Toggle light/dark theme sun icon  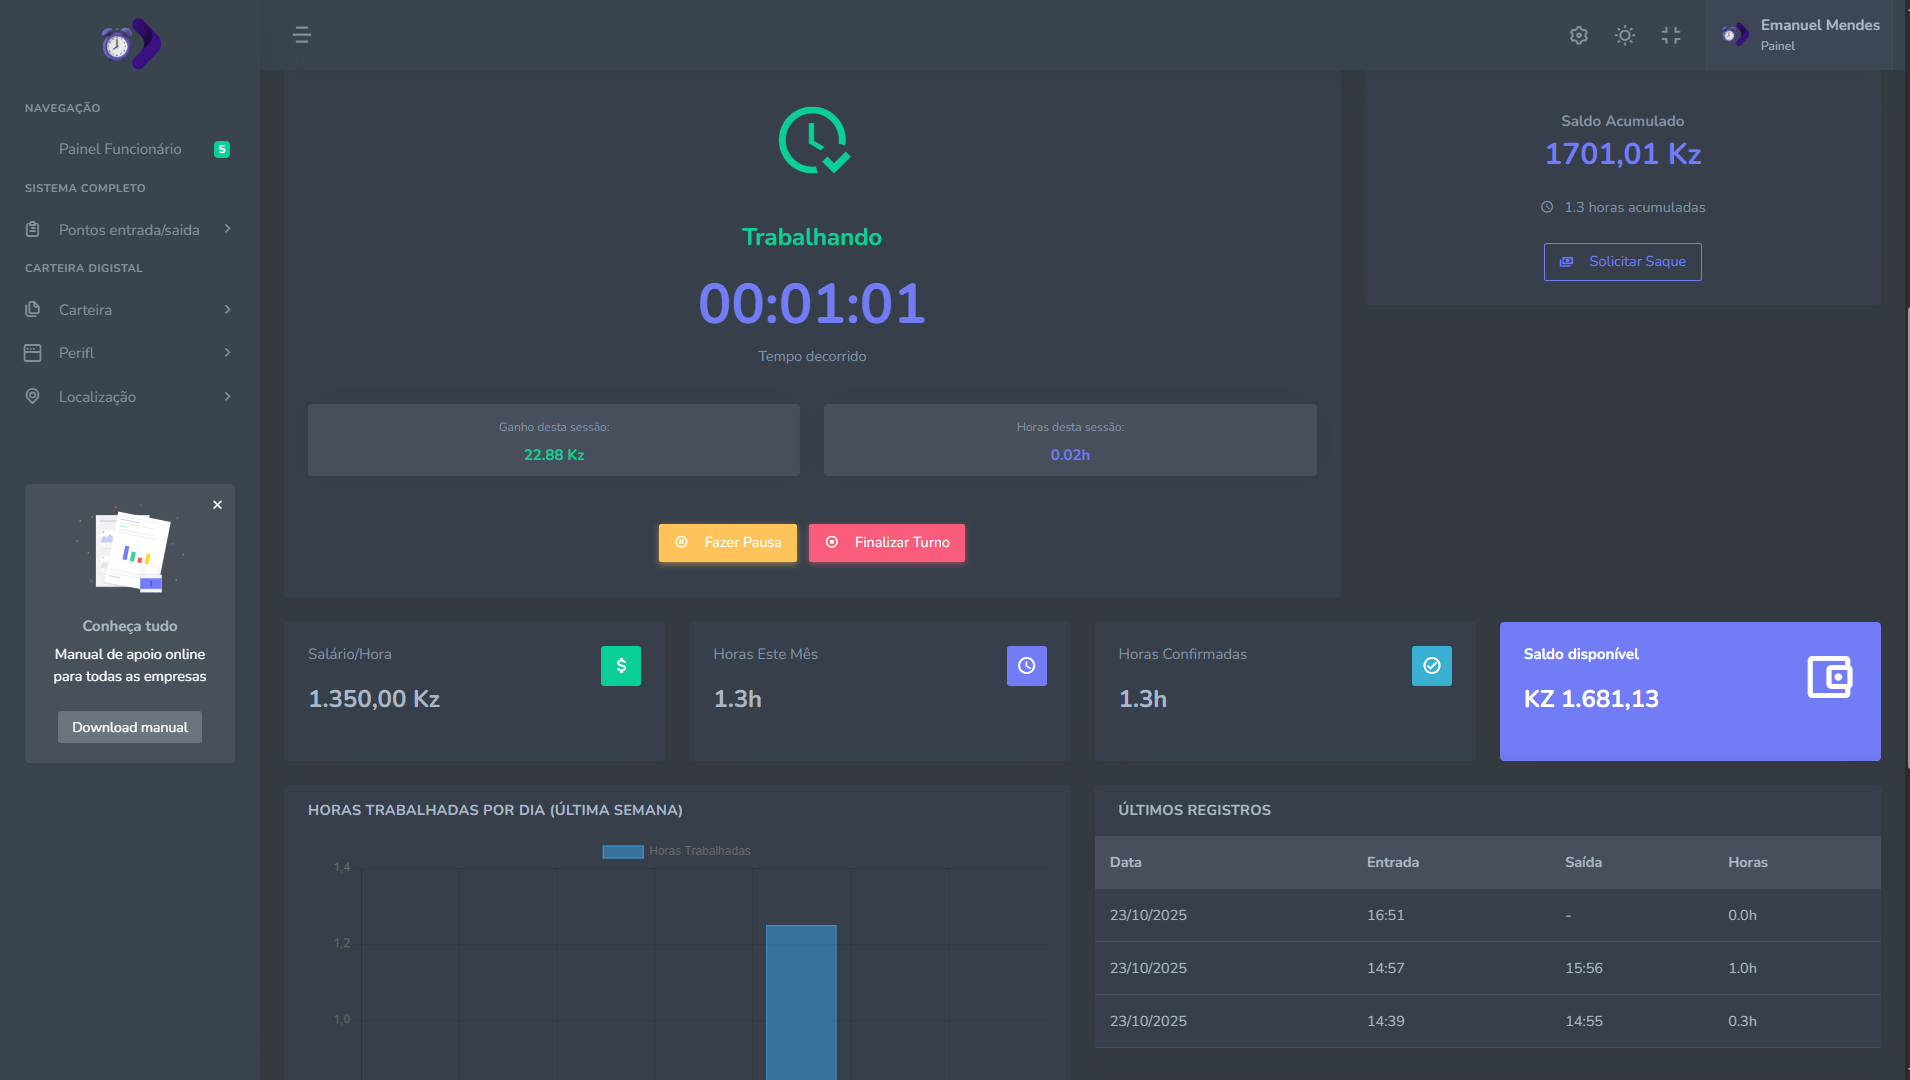[x=1624, y=35]
